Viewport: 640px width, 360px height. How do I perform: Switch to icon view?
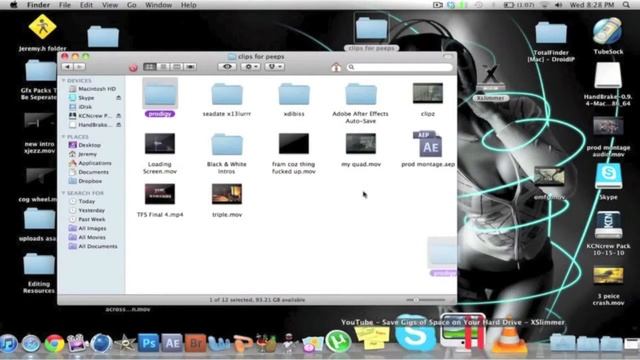point(149,67)
